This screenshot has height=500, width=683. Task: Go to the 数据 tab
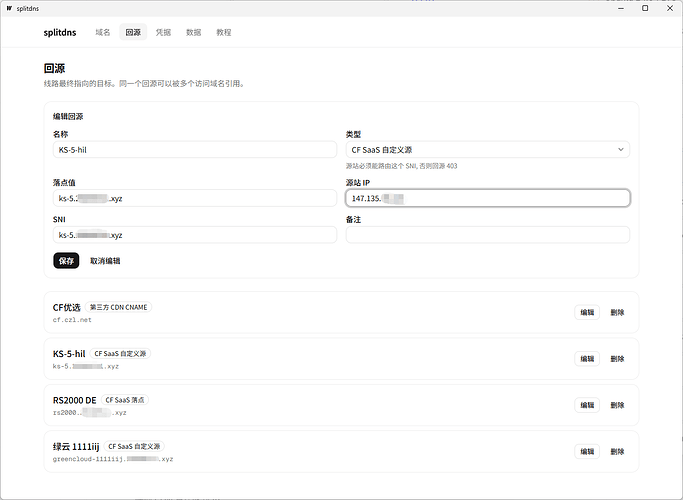193,32
